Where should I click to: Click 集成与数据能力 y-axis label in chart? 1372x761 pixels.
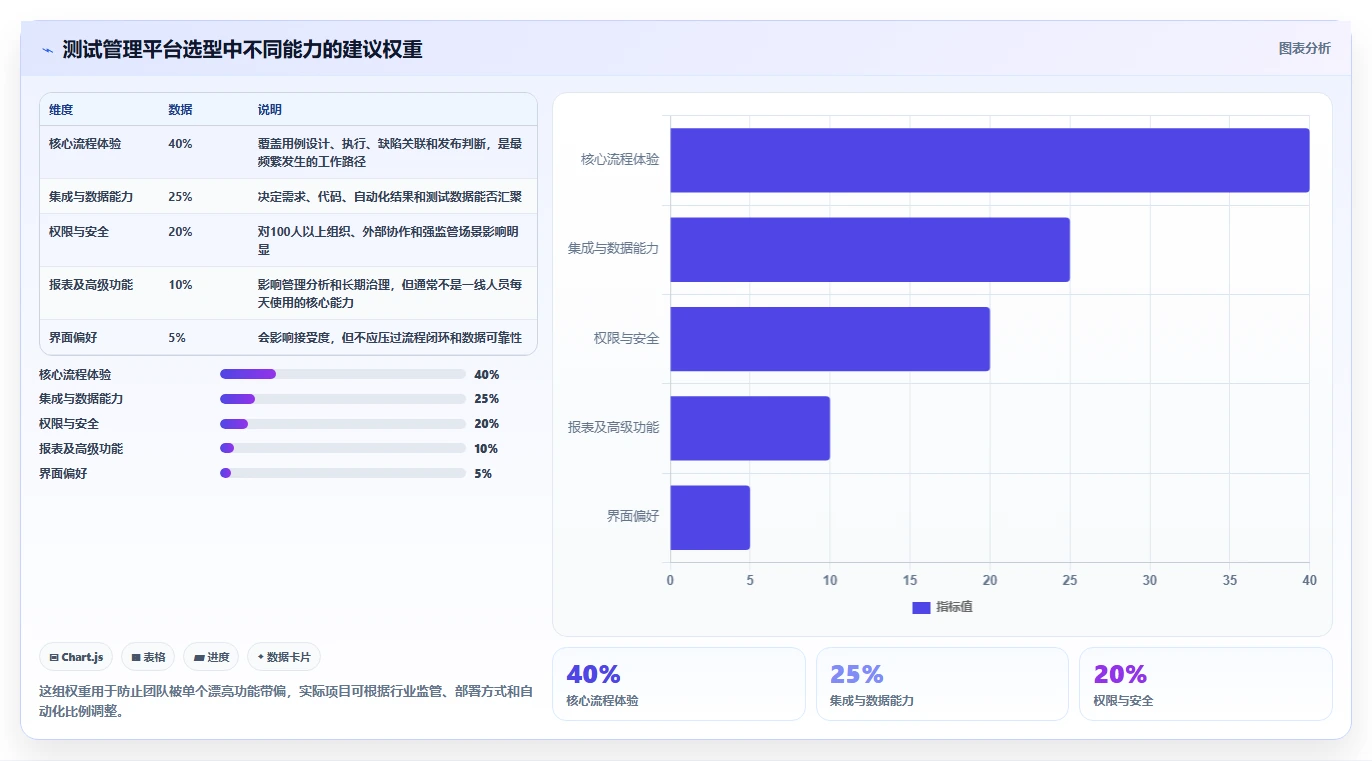pyautogui.click(x=613, y=249)
